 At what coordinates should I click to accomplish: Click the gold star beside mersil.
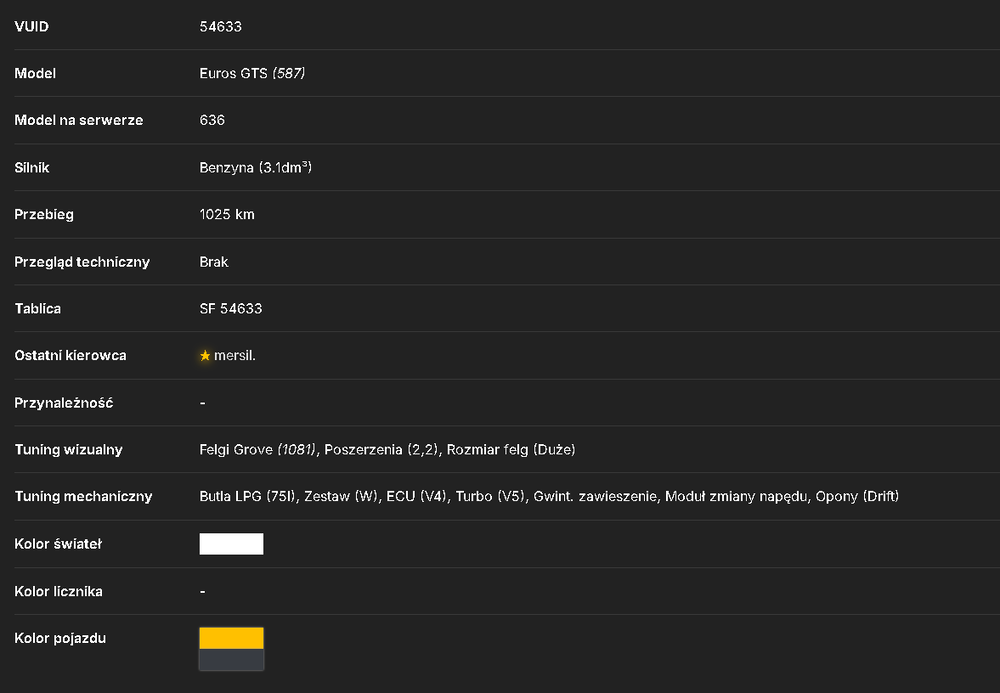(x=205, y=356)
